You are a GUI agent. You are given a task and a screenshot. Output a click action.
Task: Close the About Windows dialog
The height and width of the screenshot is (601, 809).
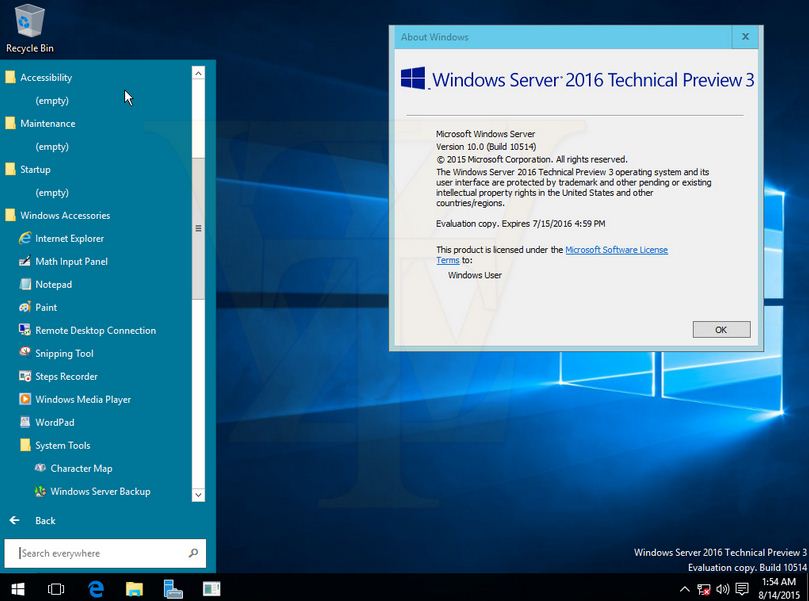(x=745, y=37)
